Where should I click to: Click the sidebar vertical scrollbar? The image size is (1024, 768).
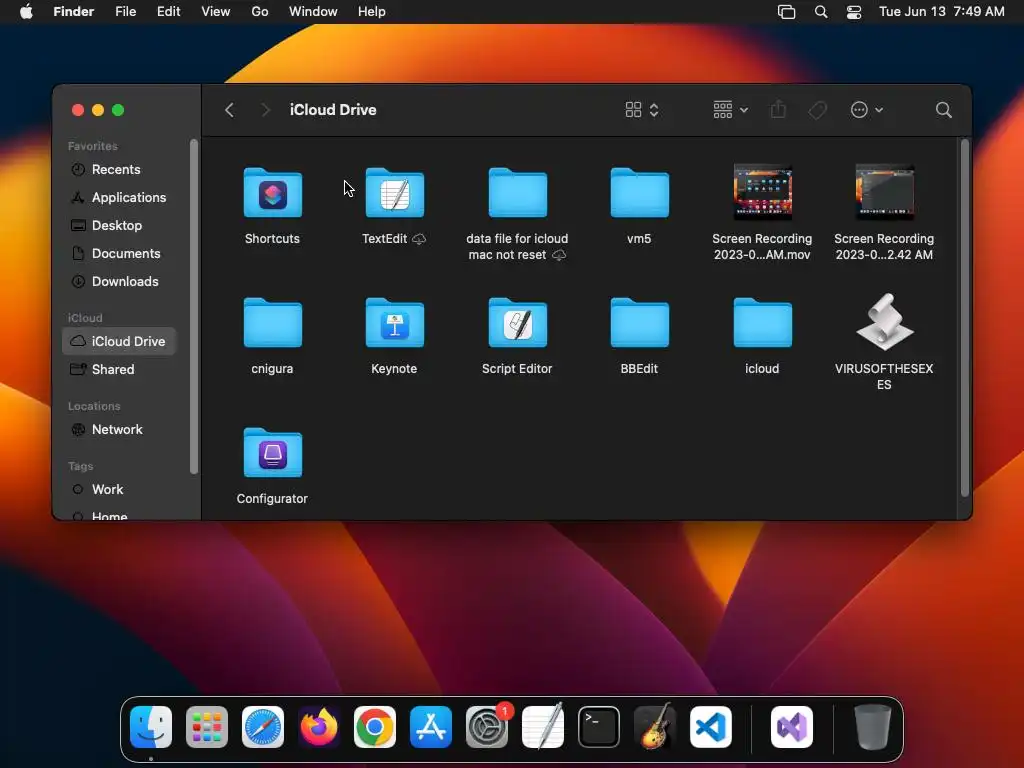point(193,306)
